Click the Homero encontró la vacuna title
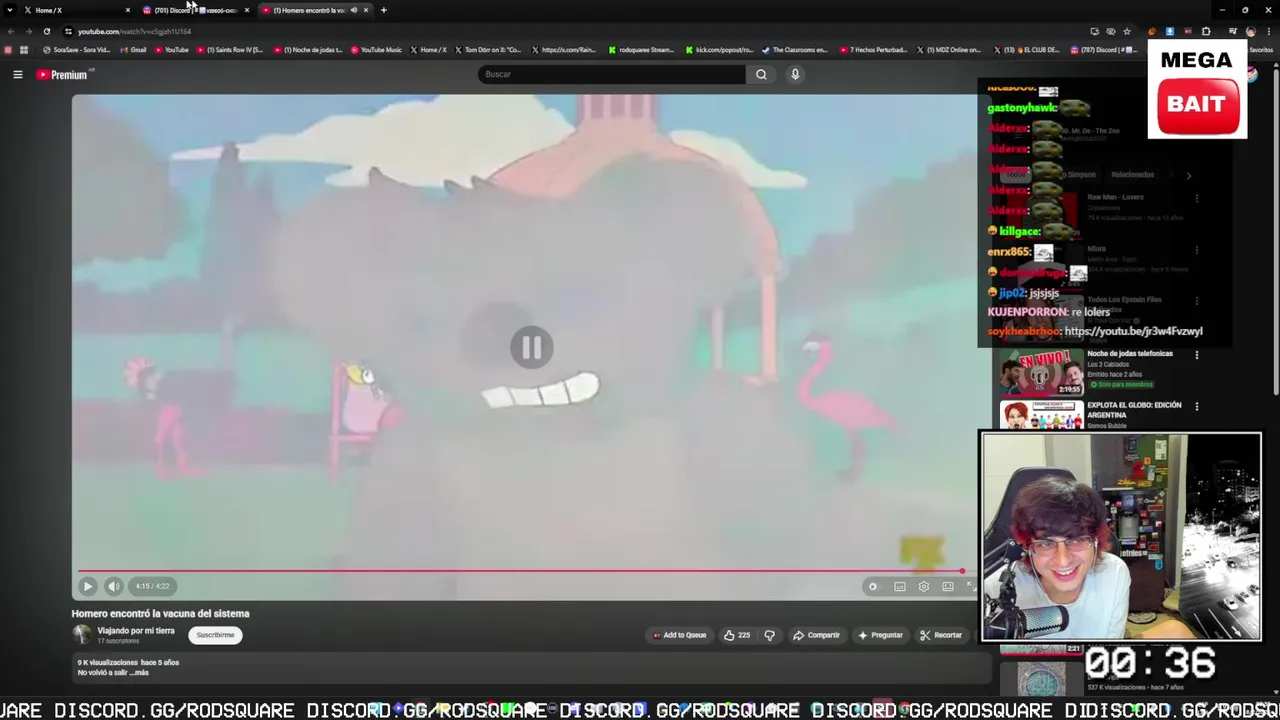 [160, 614]
